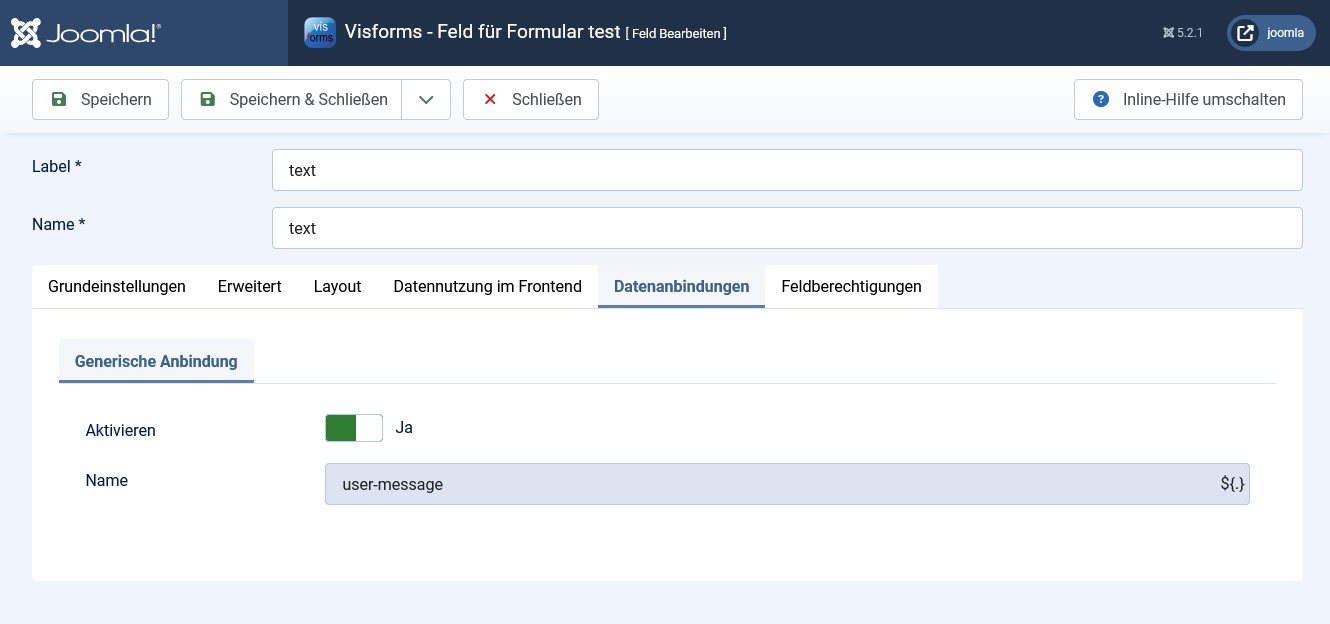Go to the Feldberechtigungen tab
Screen dimensions: 1330x624
click(851, 286)
